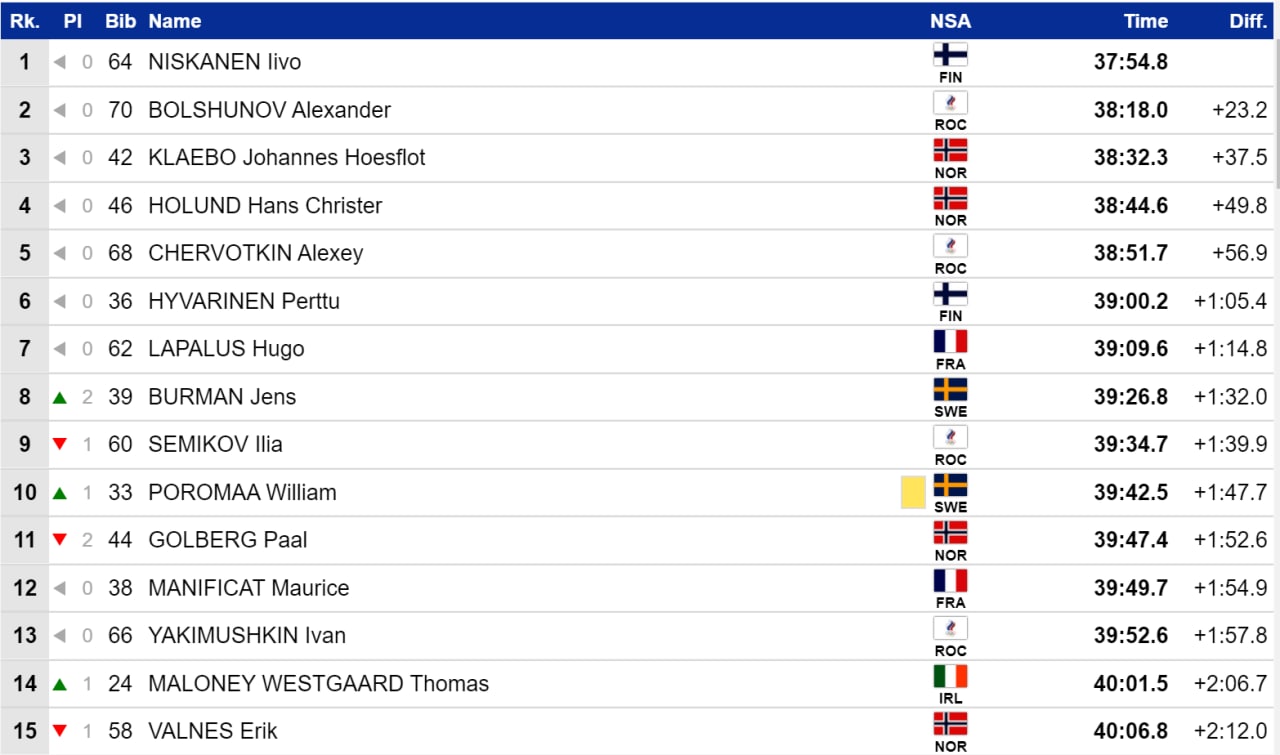Sort by the Rk. column header
The height and width of the screenshot is (755, 1280).
pyautogui.click(x=25, y=21)
